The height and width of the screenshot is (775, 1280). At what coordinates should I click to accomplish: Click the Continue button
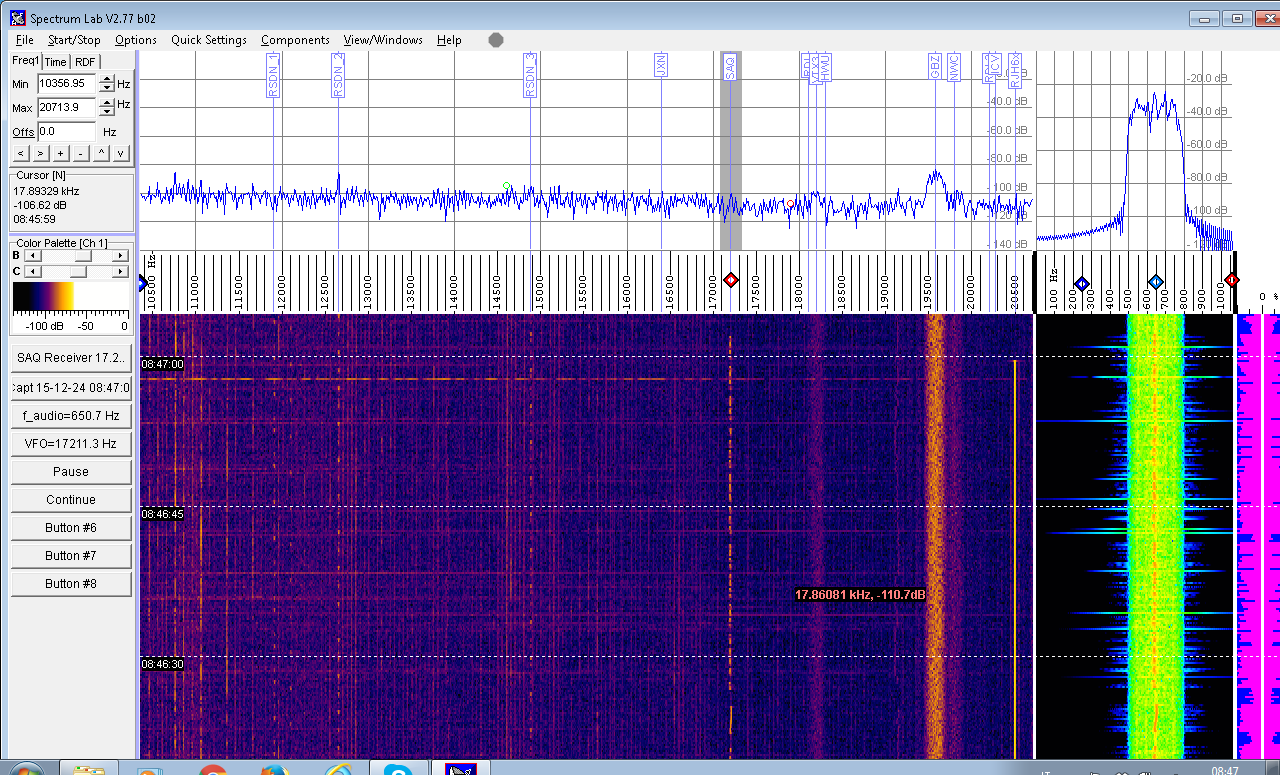tap(71, 499)
